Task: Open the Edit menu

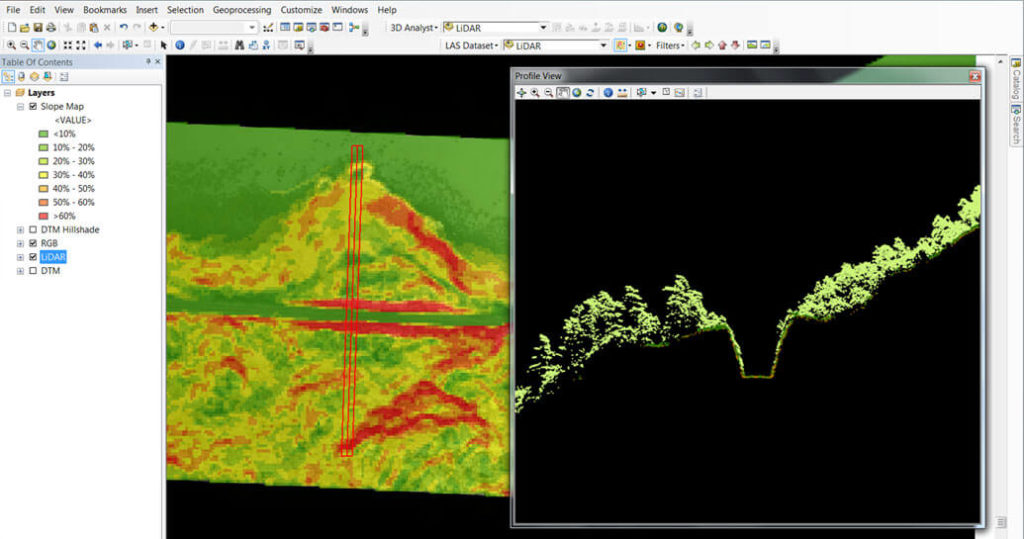Action: tap(37, 10)
